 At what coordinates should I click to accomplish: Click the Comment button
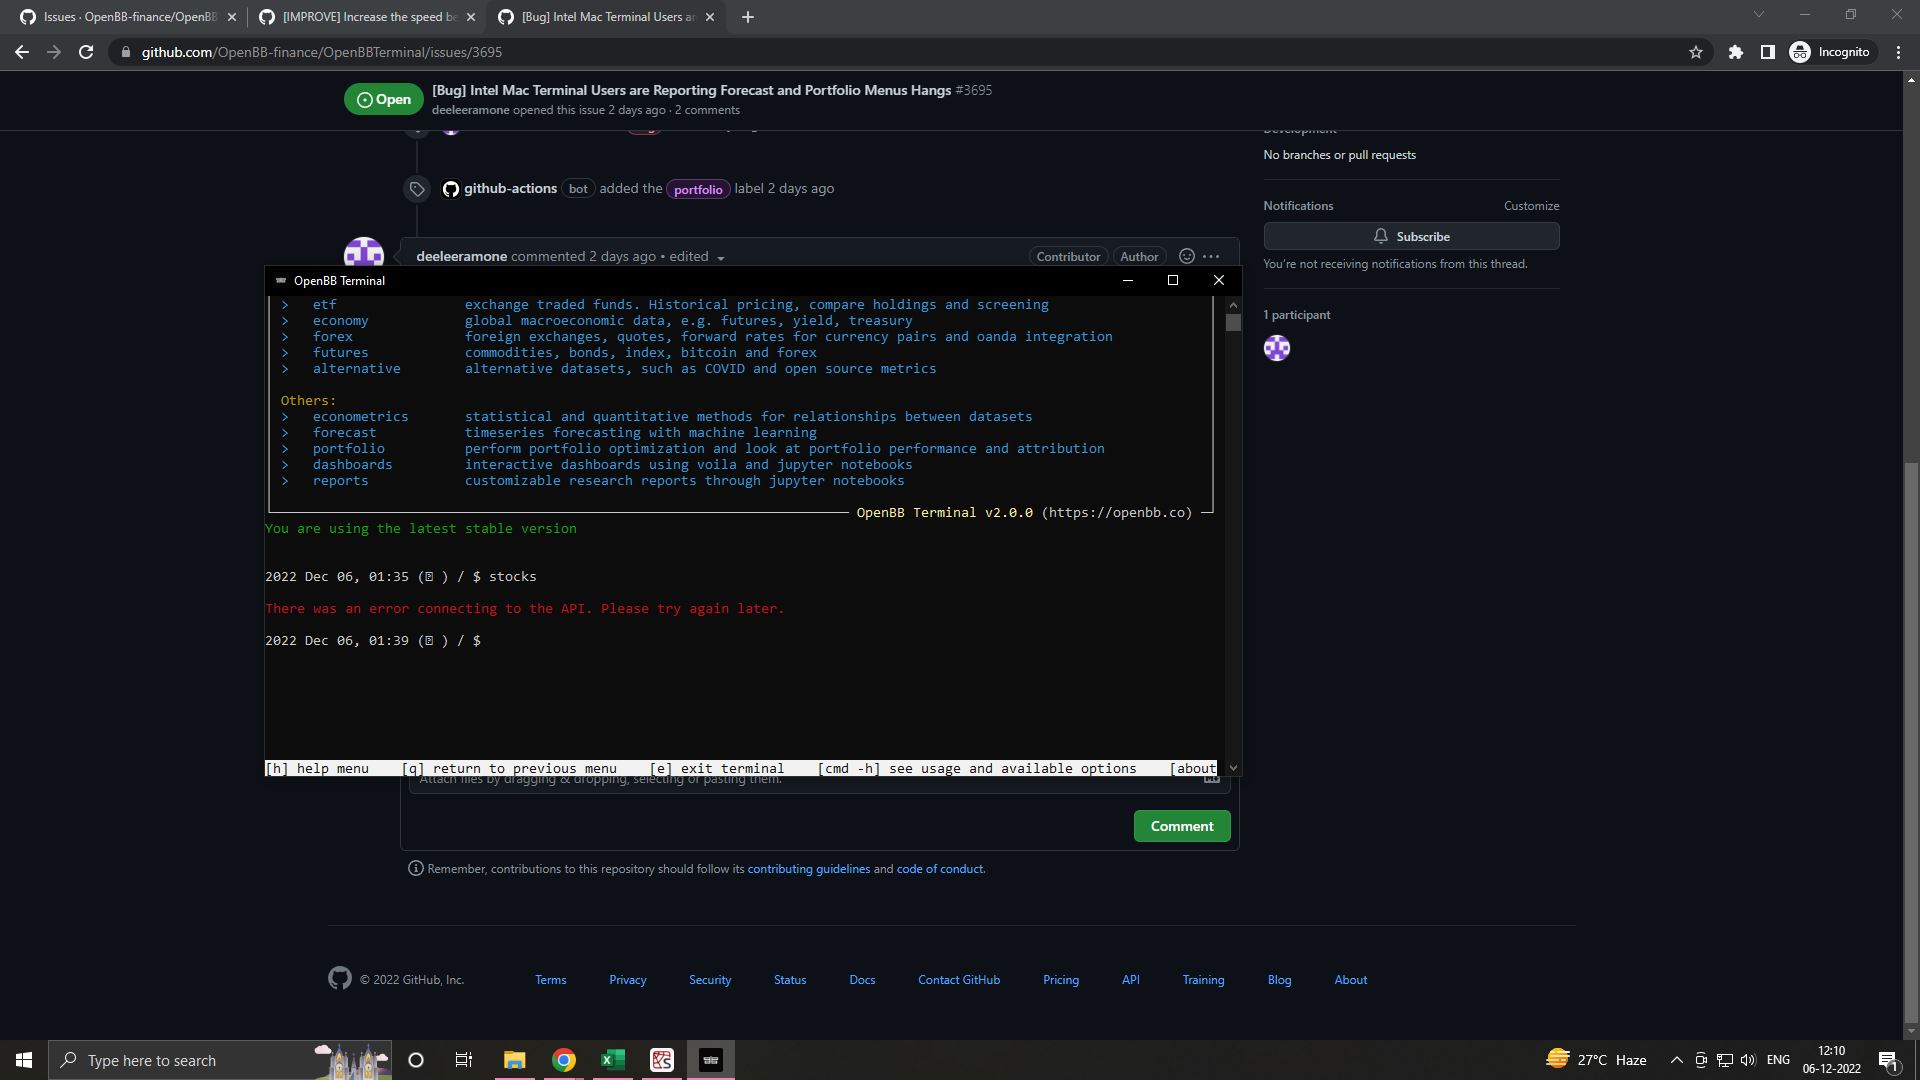click(1181, 826)
